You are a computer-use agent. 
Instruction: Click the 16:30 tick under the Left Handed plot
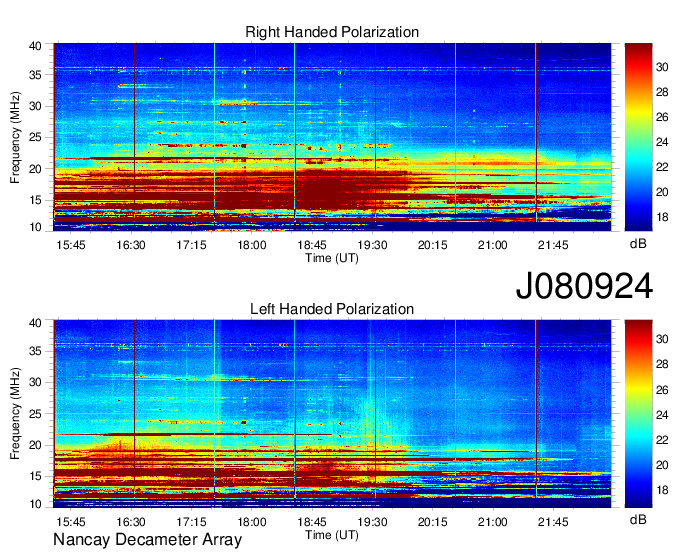(131, 522)
